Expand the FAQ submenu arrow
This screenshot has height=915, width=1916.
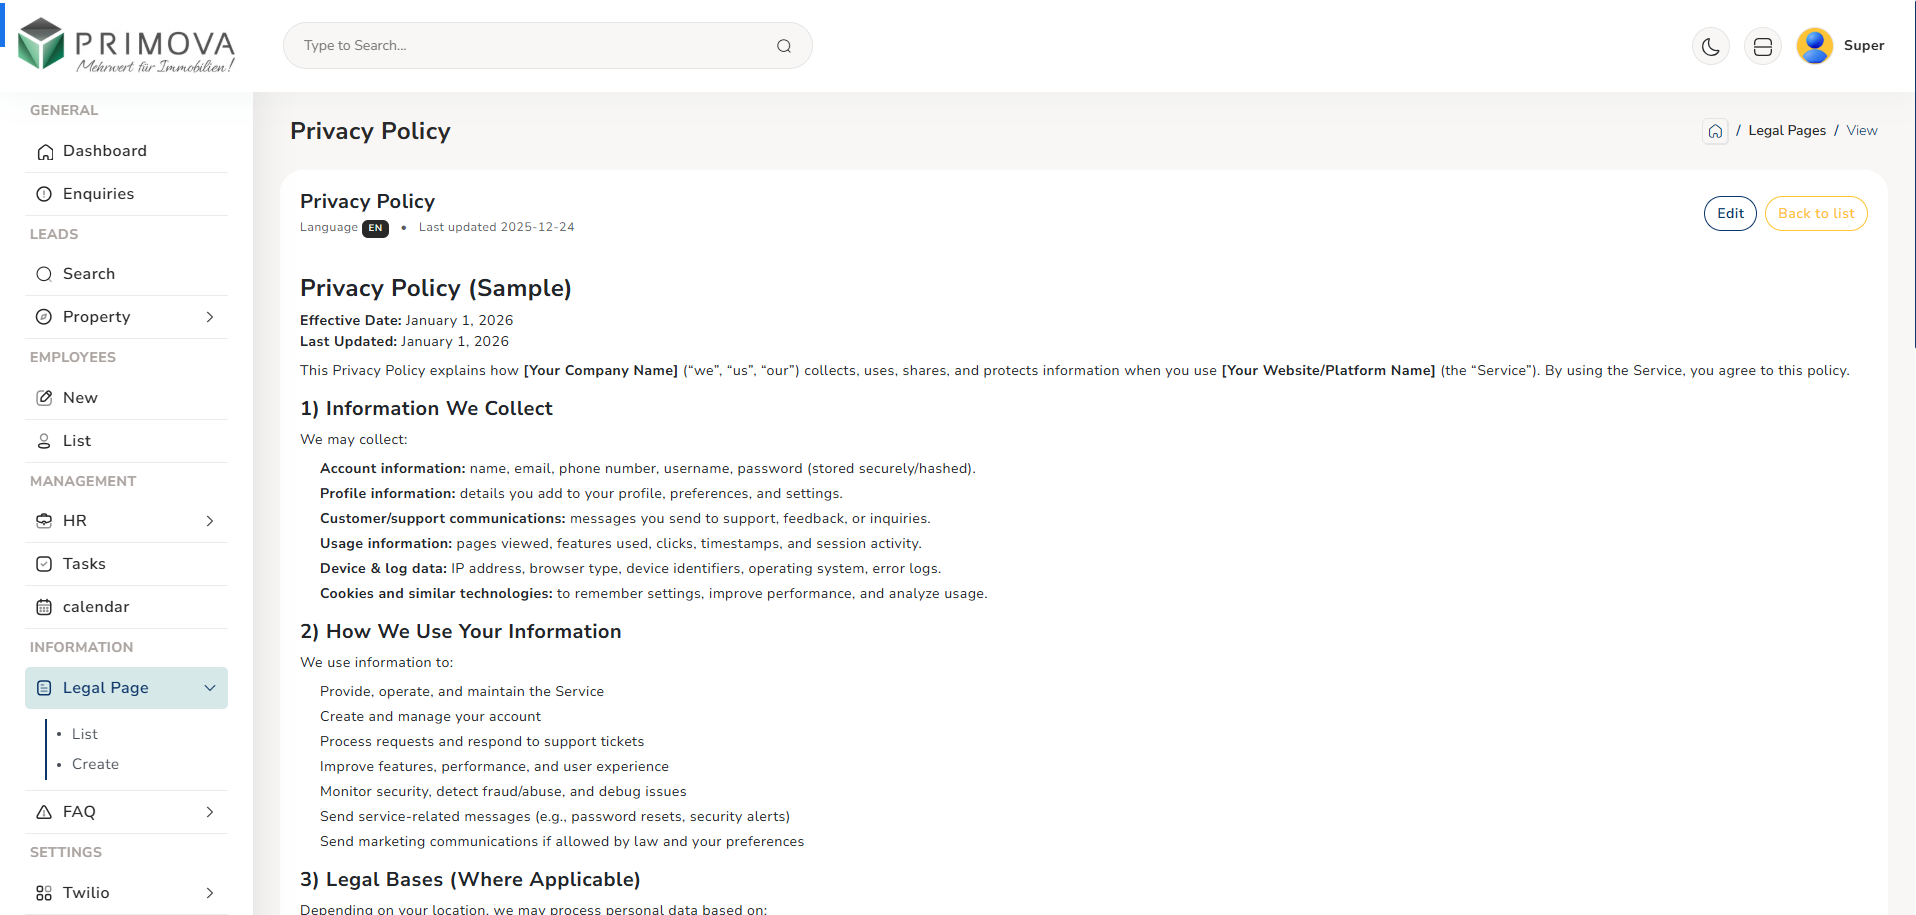coord(210,812)
